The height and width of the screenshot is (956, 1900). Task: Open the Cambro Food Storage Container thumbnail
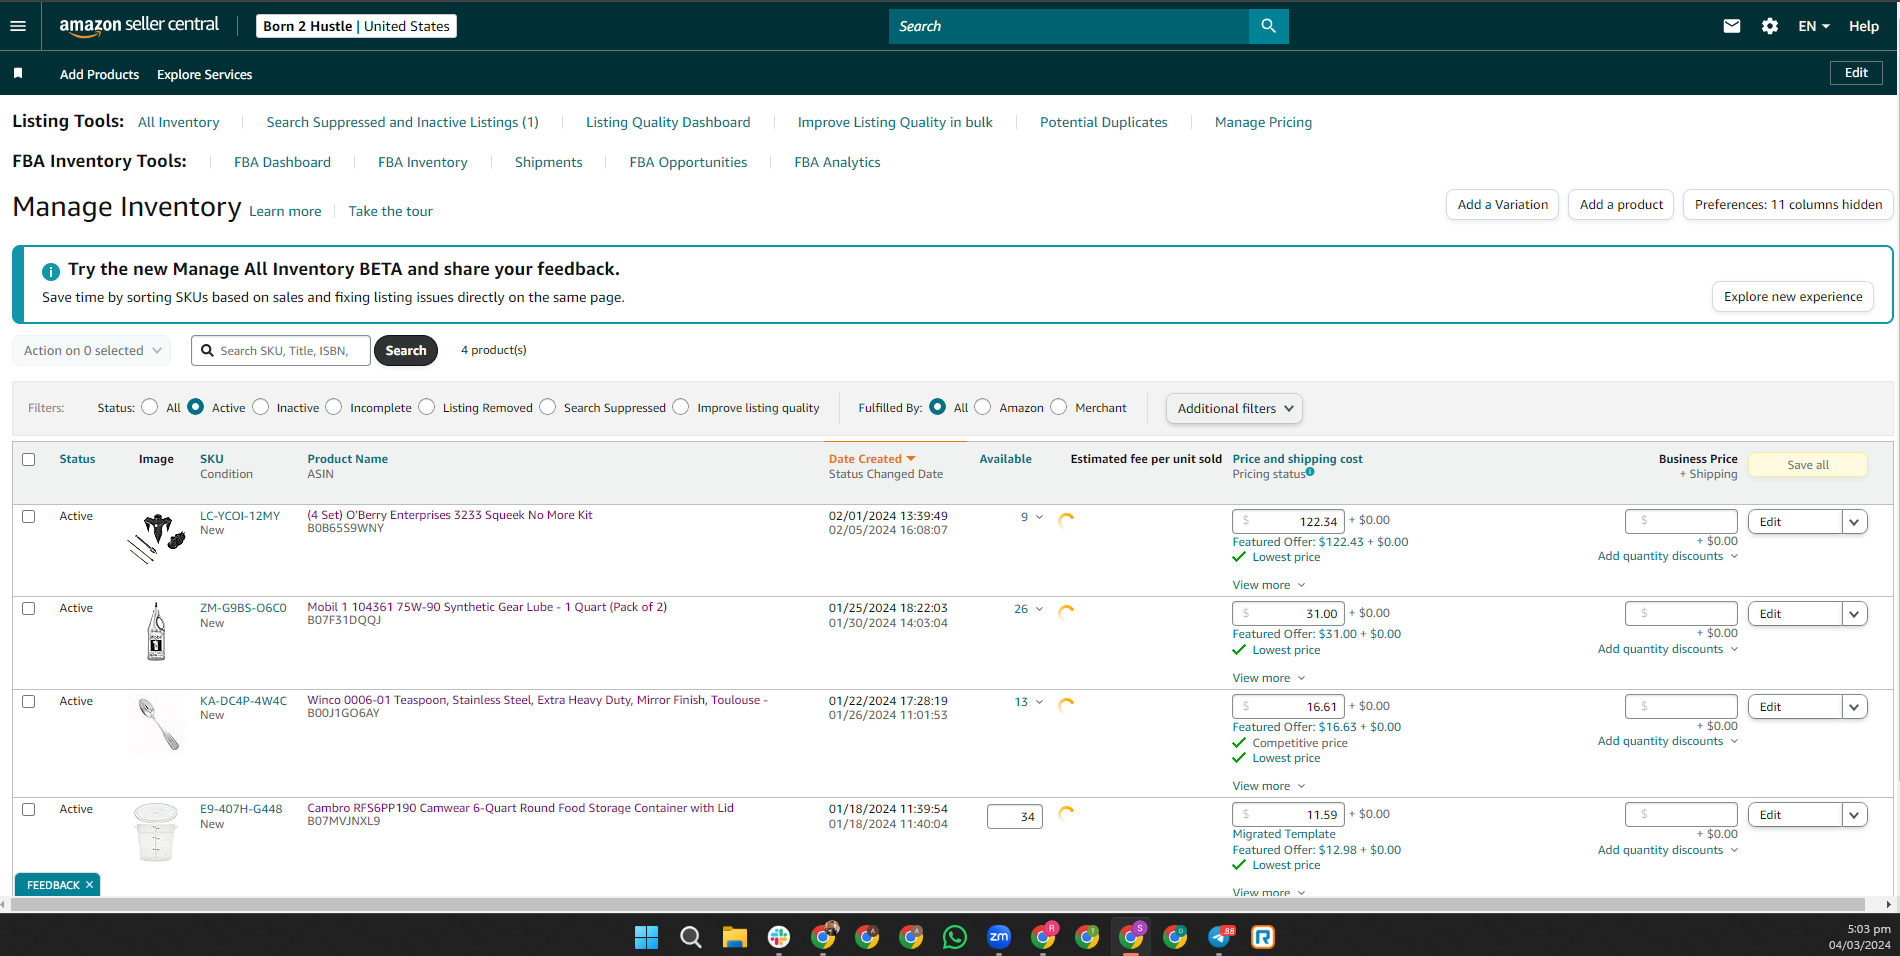[x=156, y=832]
